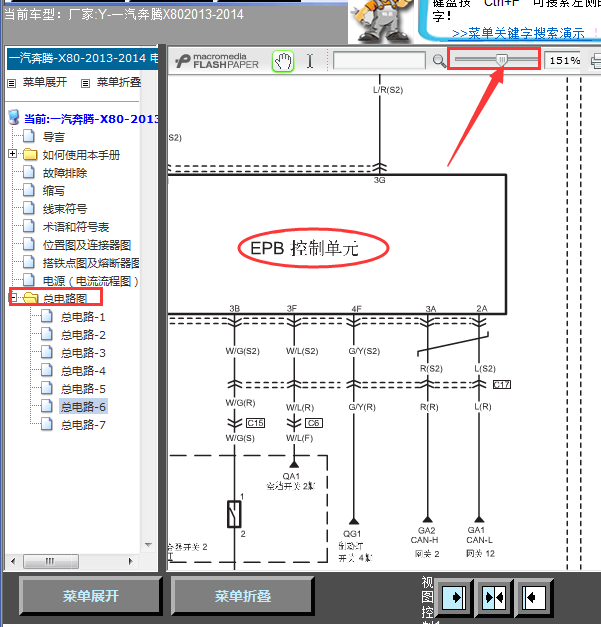Click the tree horizontal scrollbar thumb
This screenshot has width=601, height=627.
pos(51,561)
